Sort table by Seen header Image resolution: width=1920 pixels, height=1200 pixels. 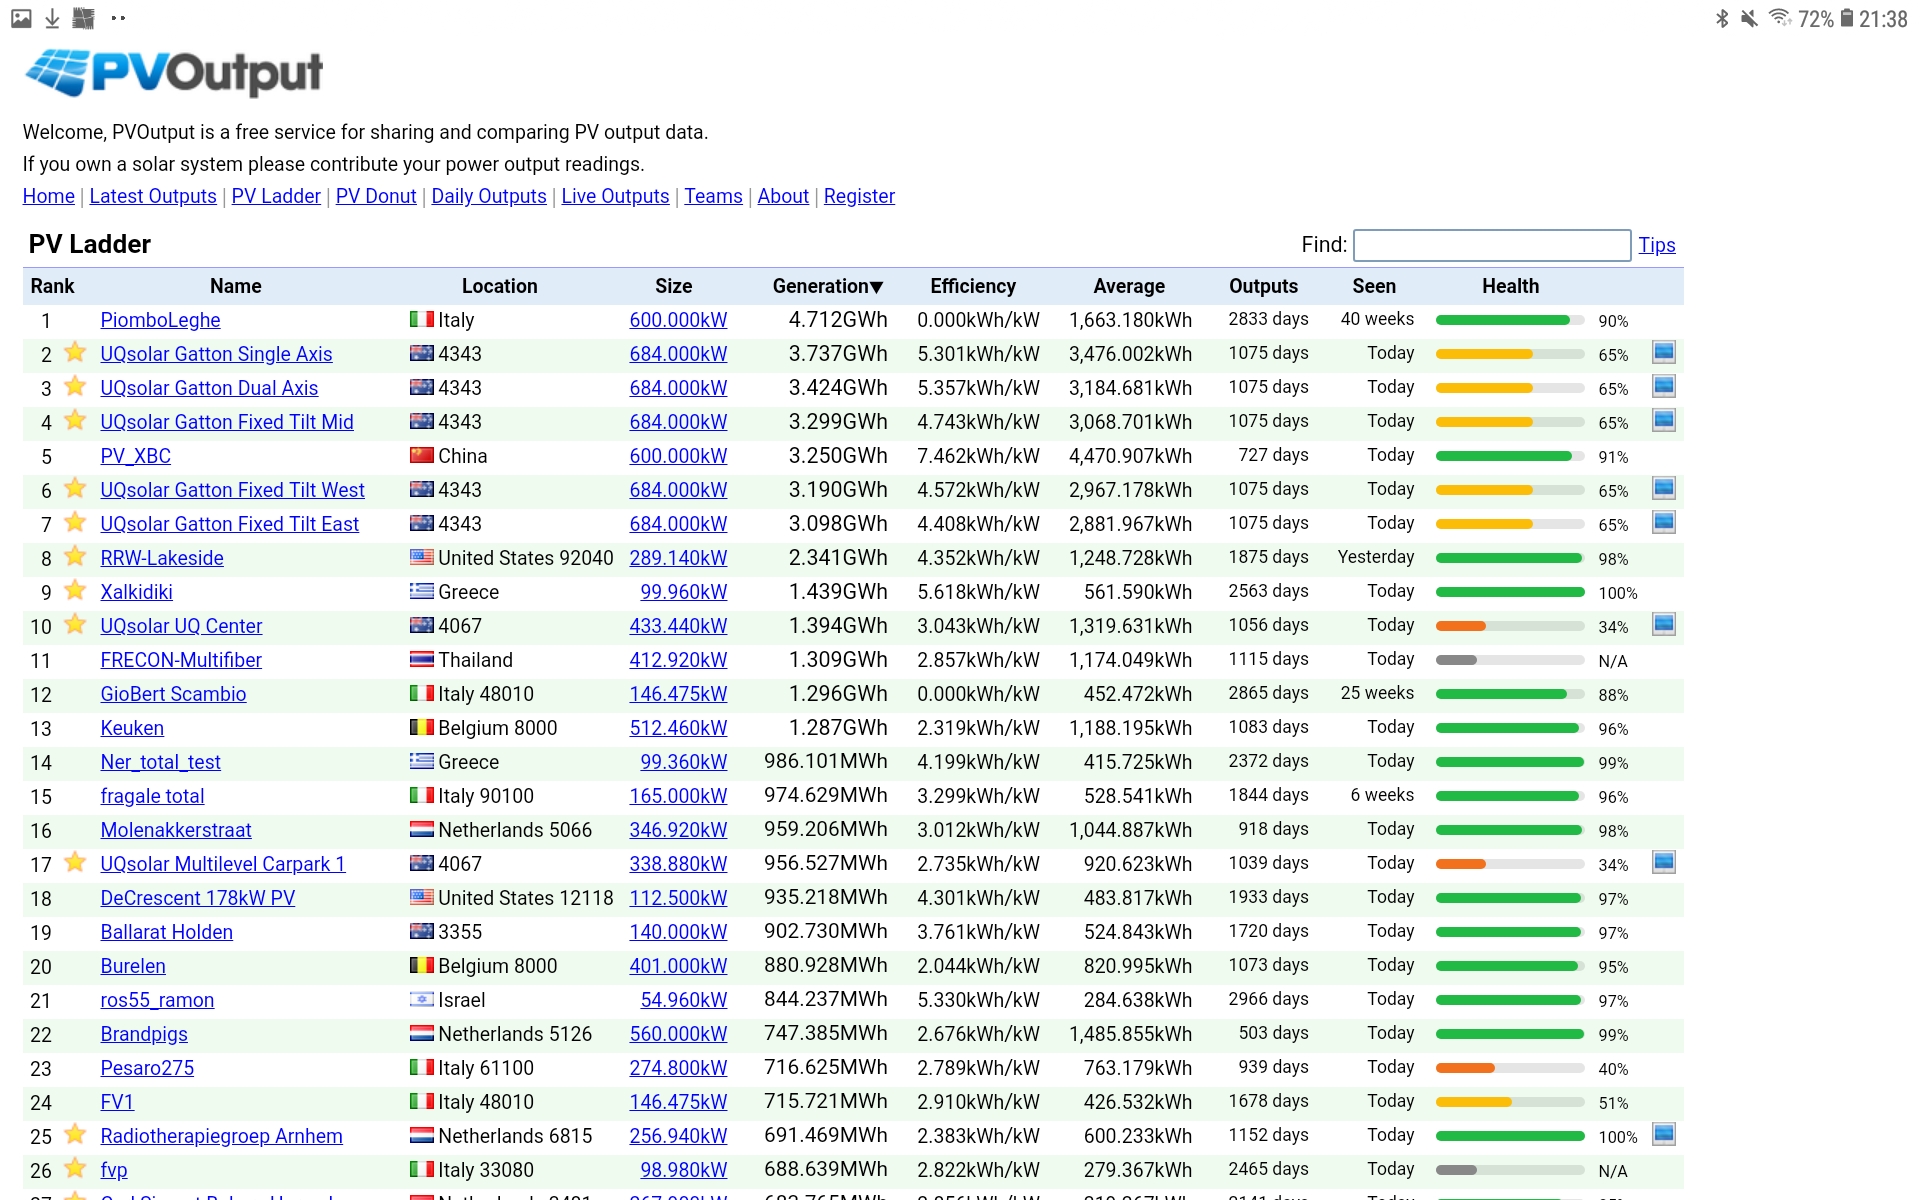tap(1374, 286)
